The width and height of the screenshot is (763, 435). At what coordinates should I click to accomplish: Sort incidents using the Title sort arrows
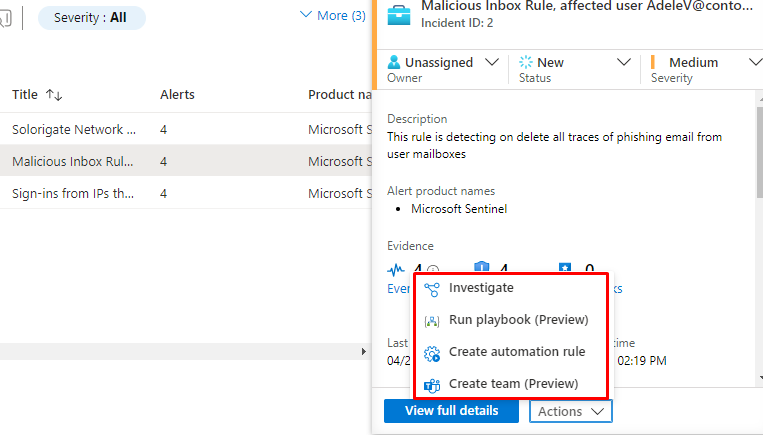pyautogui.click(x=54, y=95)
